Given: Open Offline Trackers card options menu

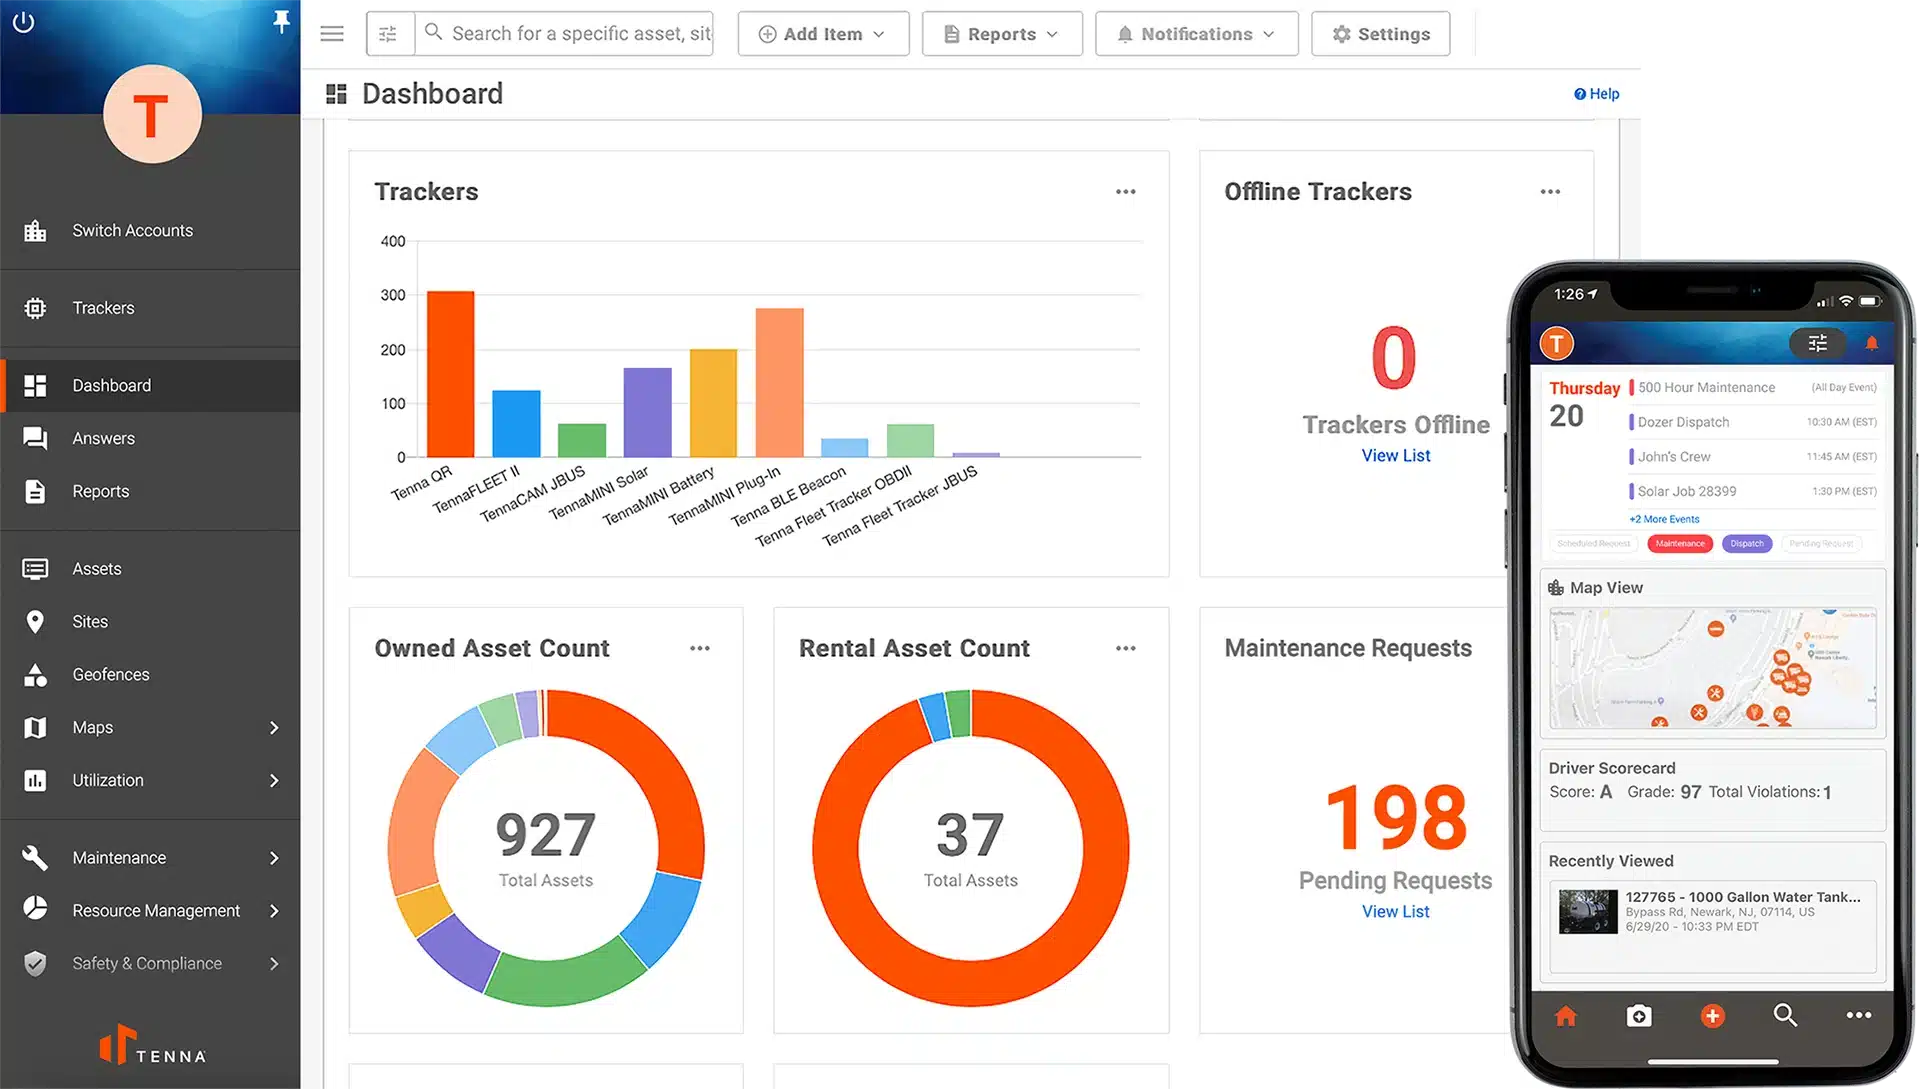Looking at the screenshot, I should pos(1550,192).
